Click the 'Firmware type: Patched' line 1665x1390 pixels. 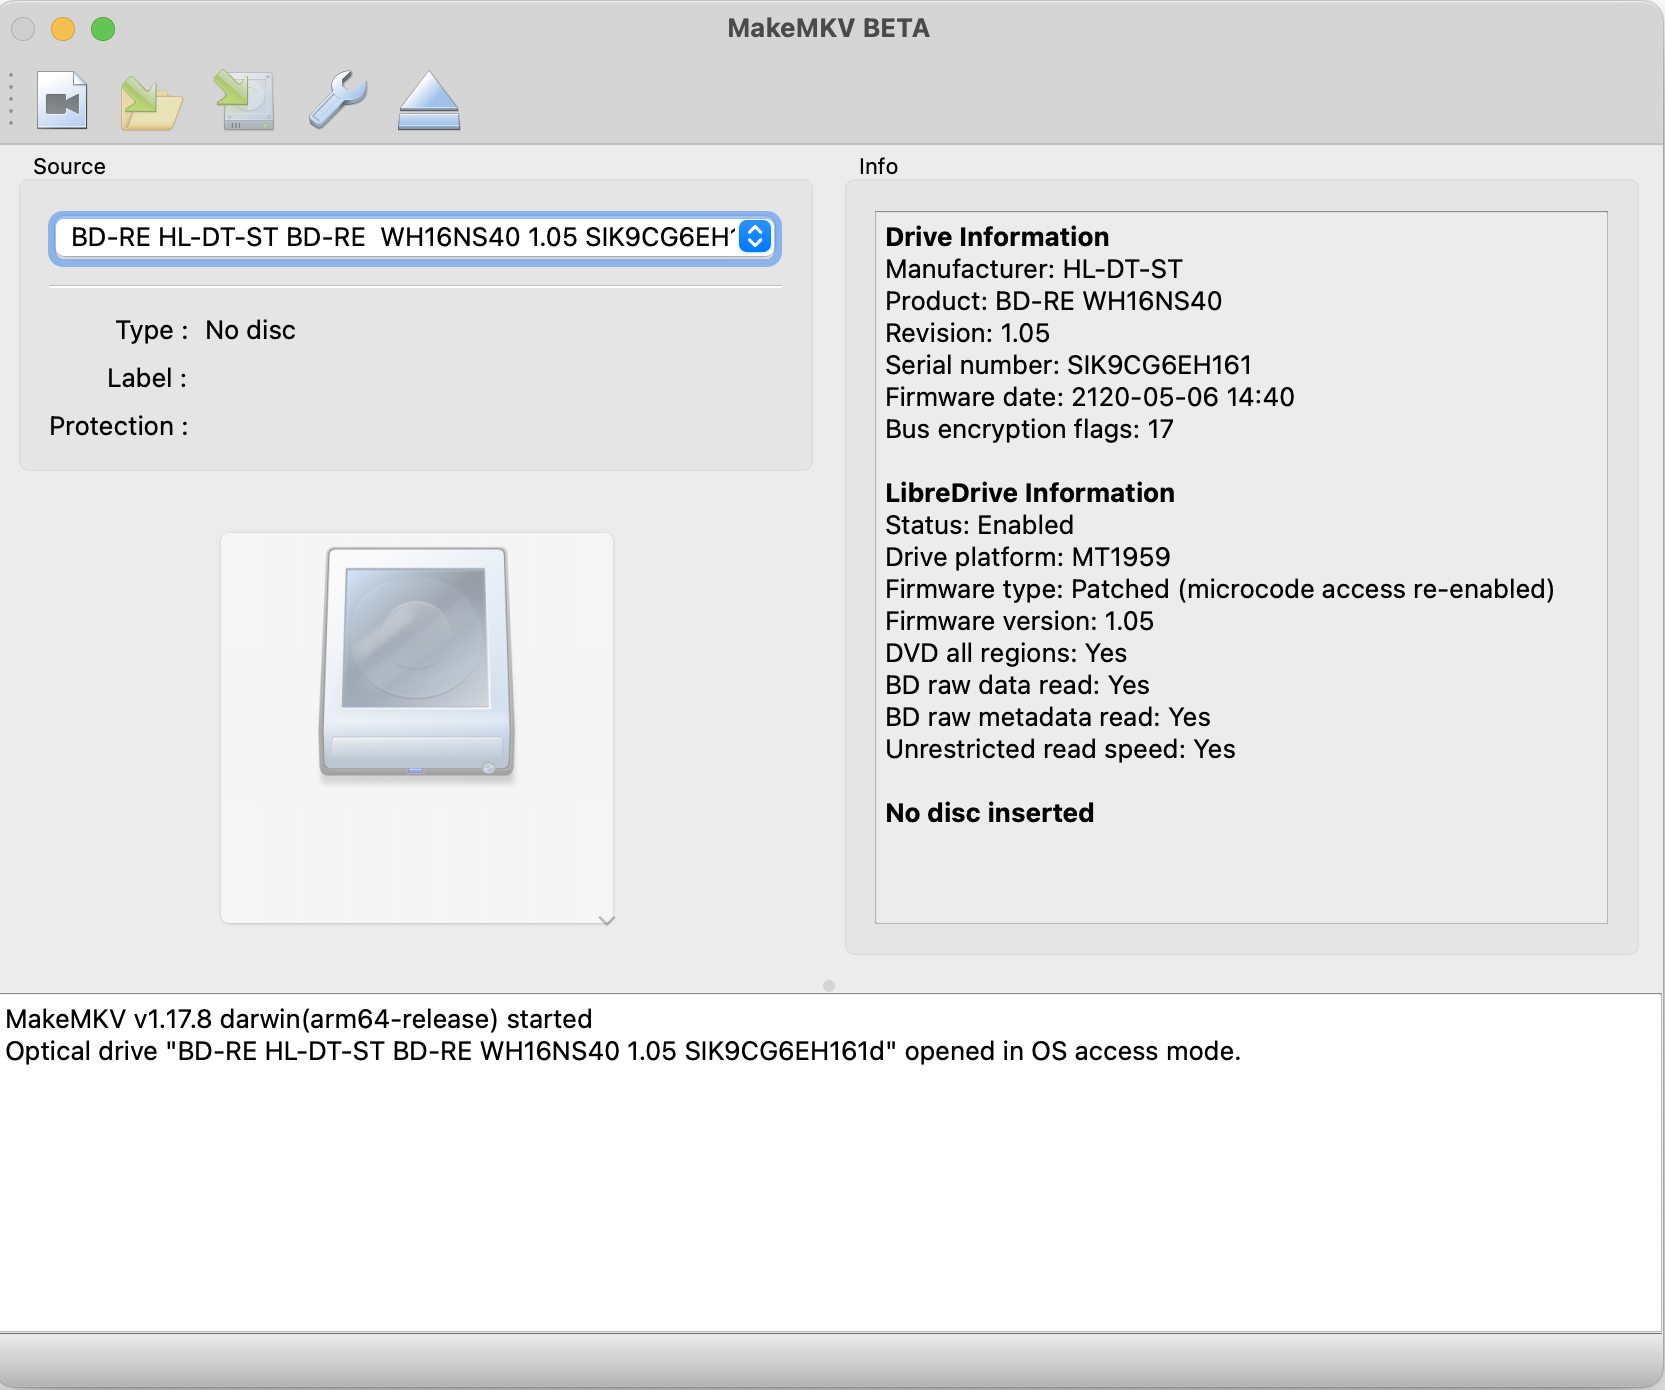tap(1219, 589)
